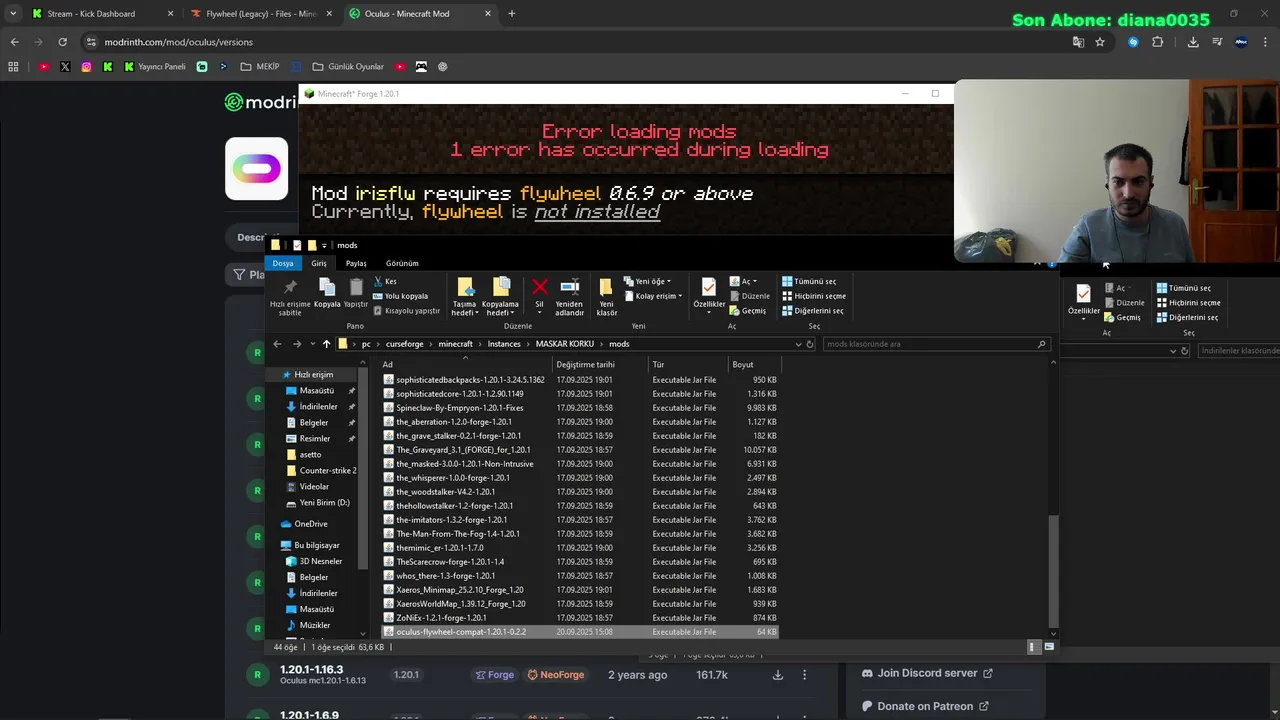
Task: Switch to the Görünüm ribbon tab
Action: (x=402, y=263)
